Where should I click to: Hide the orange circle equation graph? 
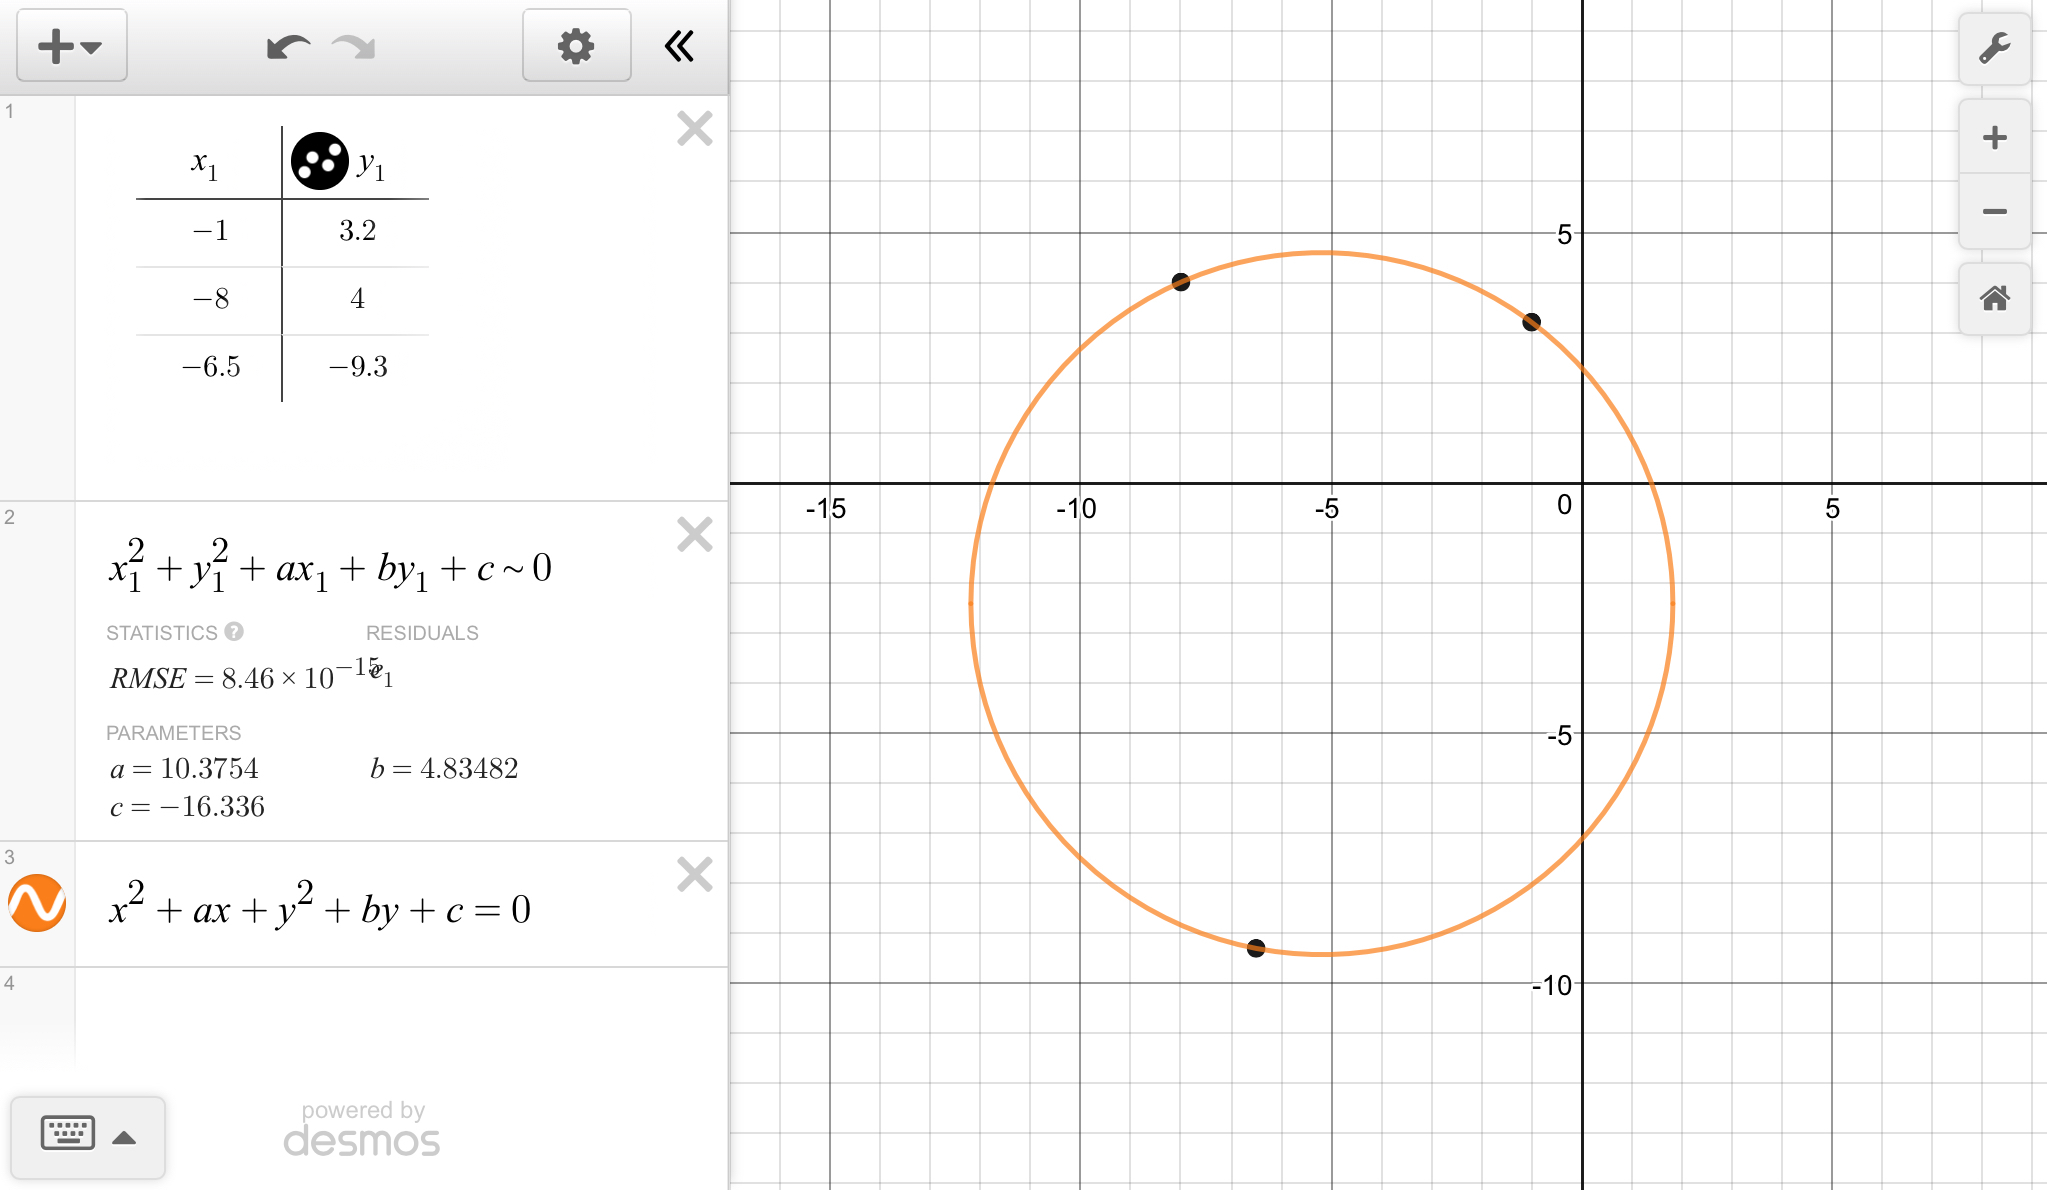(37, 903)
